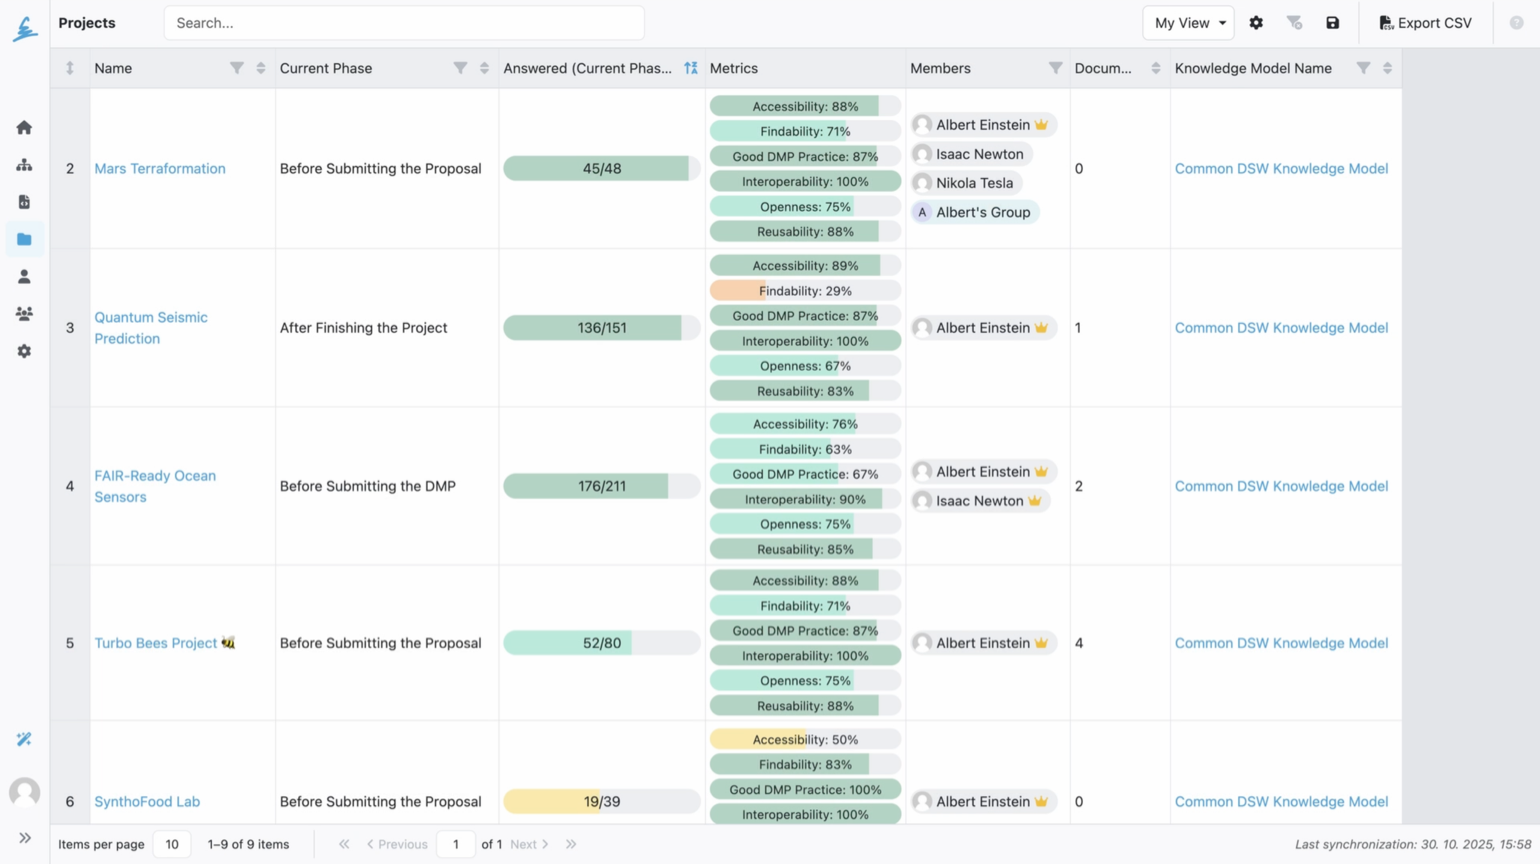Open the Current Phase filter dropdown
1540x864 pixels.
[x=460, y=67]
